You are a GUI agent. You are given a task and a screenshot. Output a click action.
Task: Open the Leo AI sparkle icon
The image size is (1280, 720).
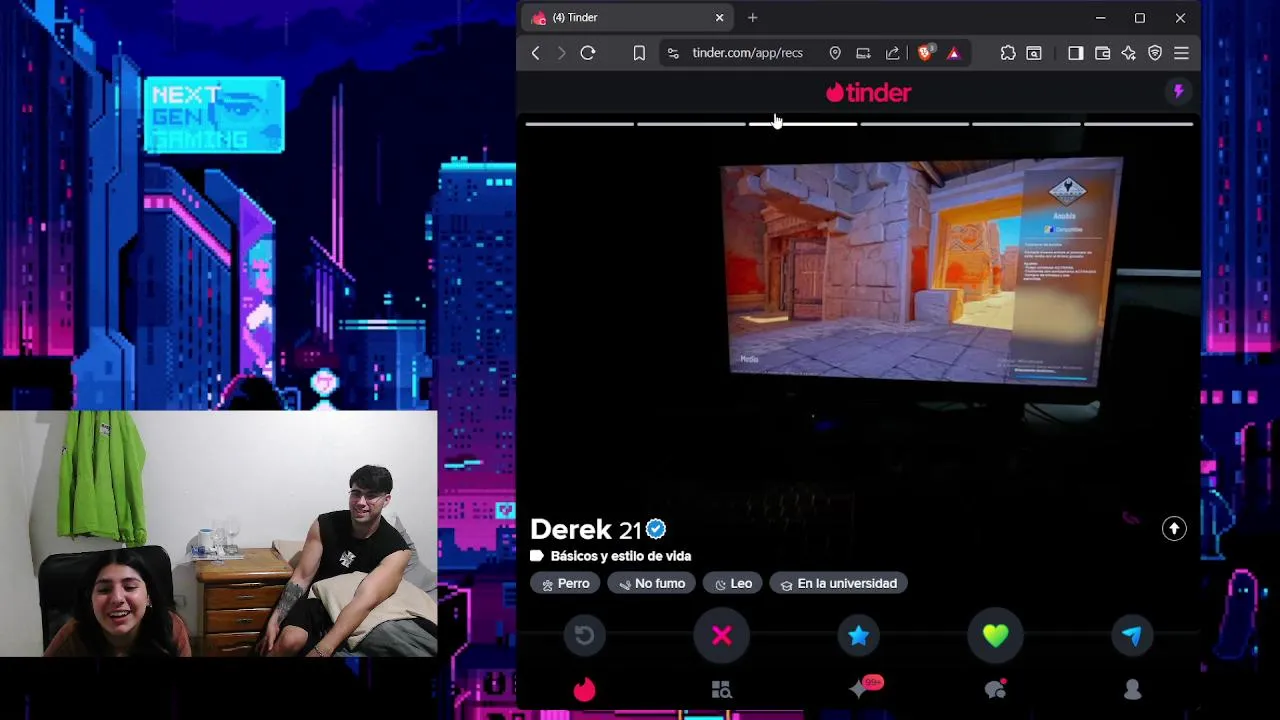[x=1128, y=53]
